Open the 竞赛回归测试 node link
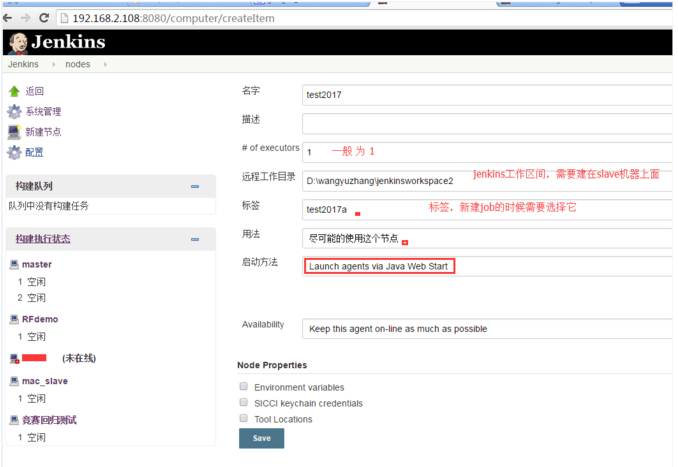678x467 pixels. click(49, 420)
